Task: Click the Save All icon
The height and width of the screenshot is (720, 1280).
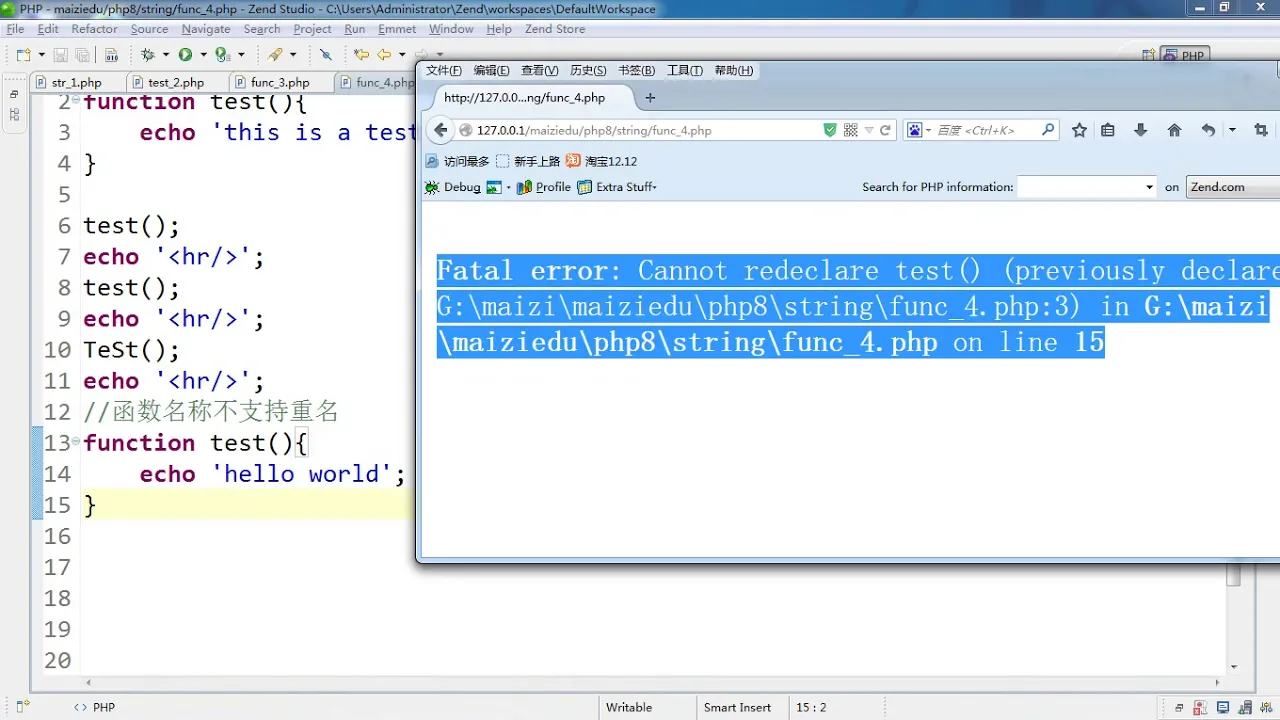Action: [82, 55]
